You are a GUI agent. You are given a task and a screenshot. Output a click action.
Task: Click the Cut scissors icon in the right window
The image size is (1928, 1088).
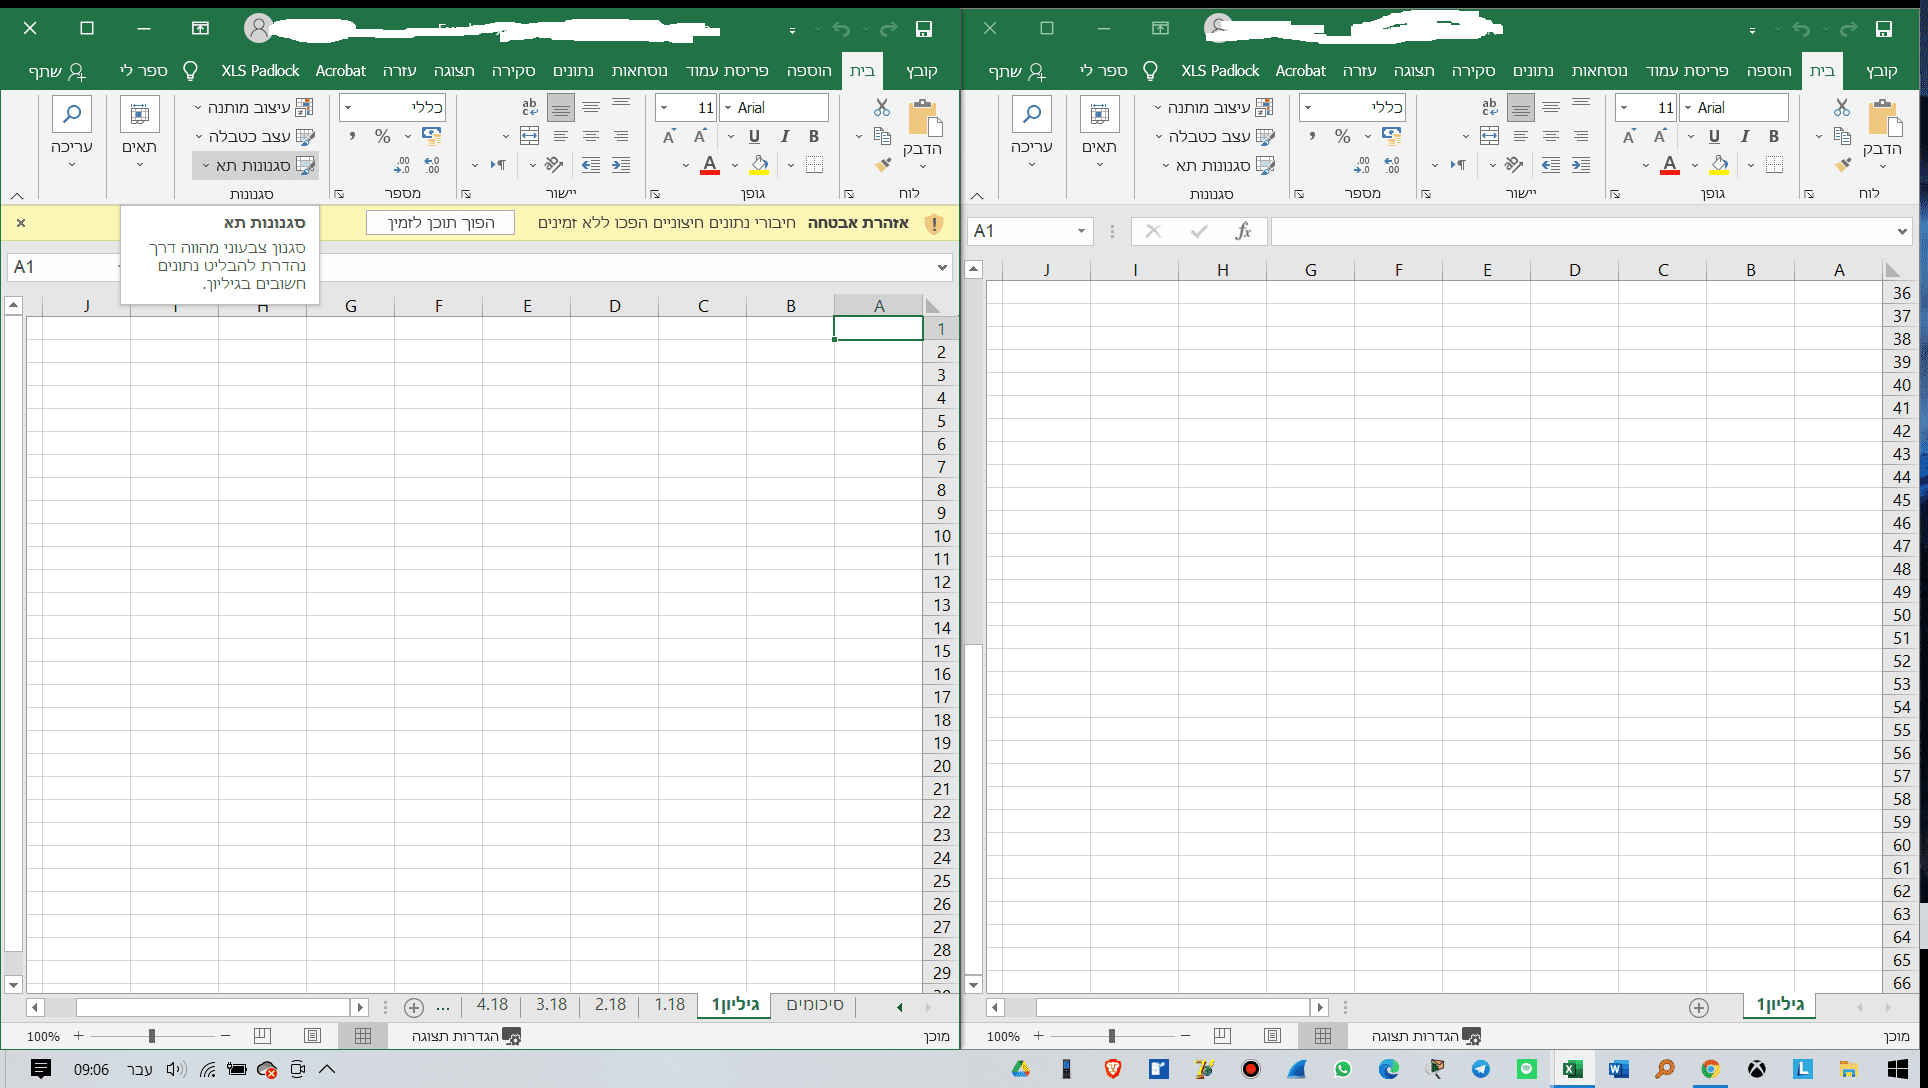[1841, 107]
